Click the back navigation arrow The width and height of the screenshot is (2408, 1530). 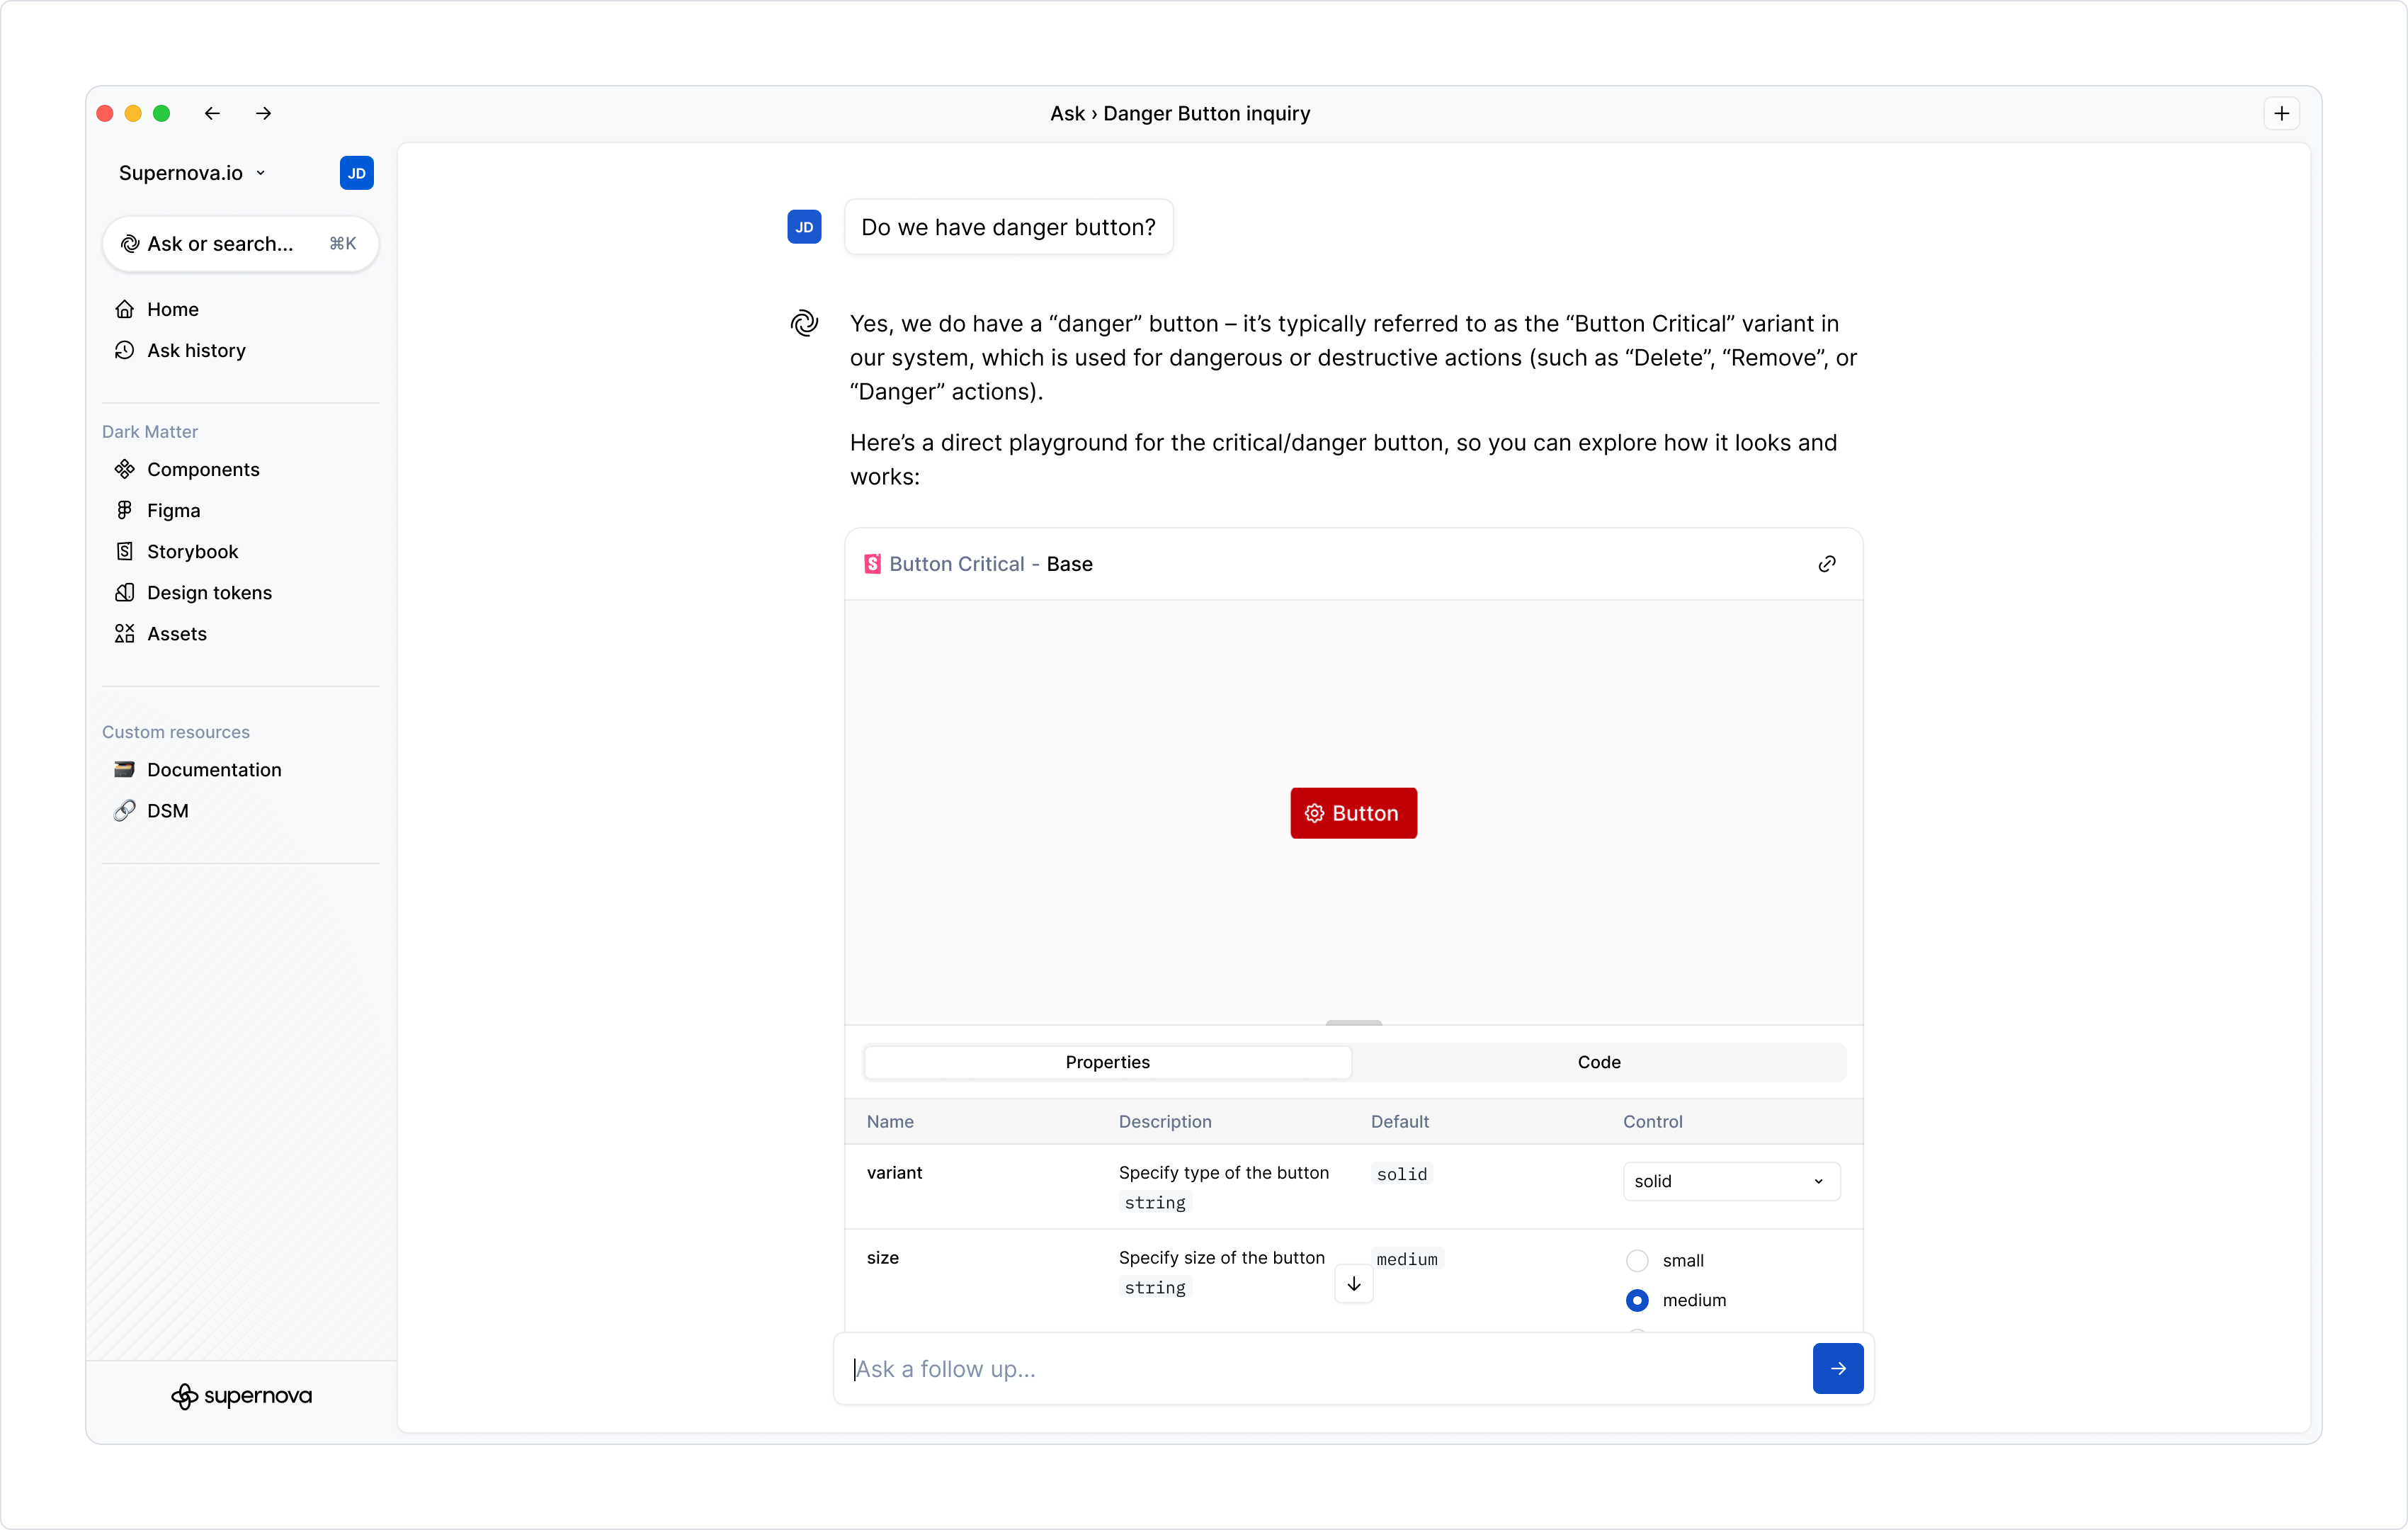coord(212,113)
